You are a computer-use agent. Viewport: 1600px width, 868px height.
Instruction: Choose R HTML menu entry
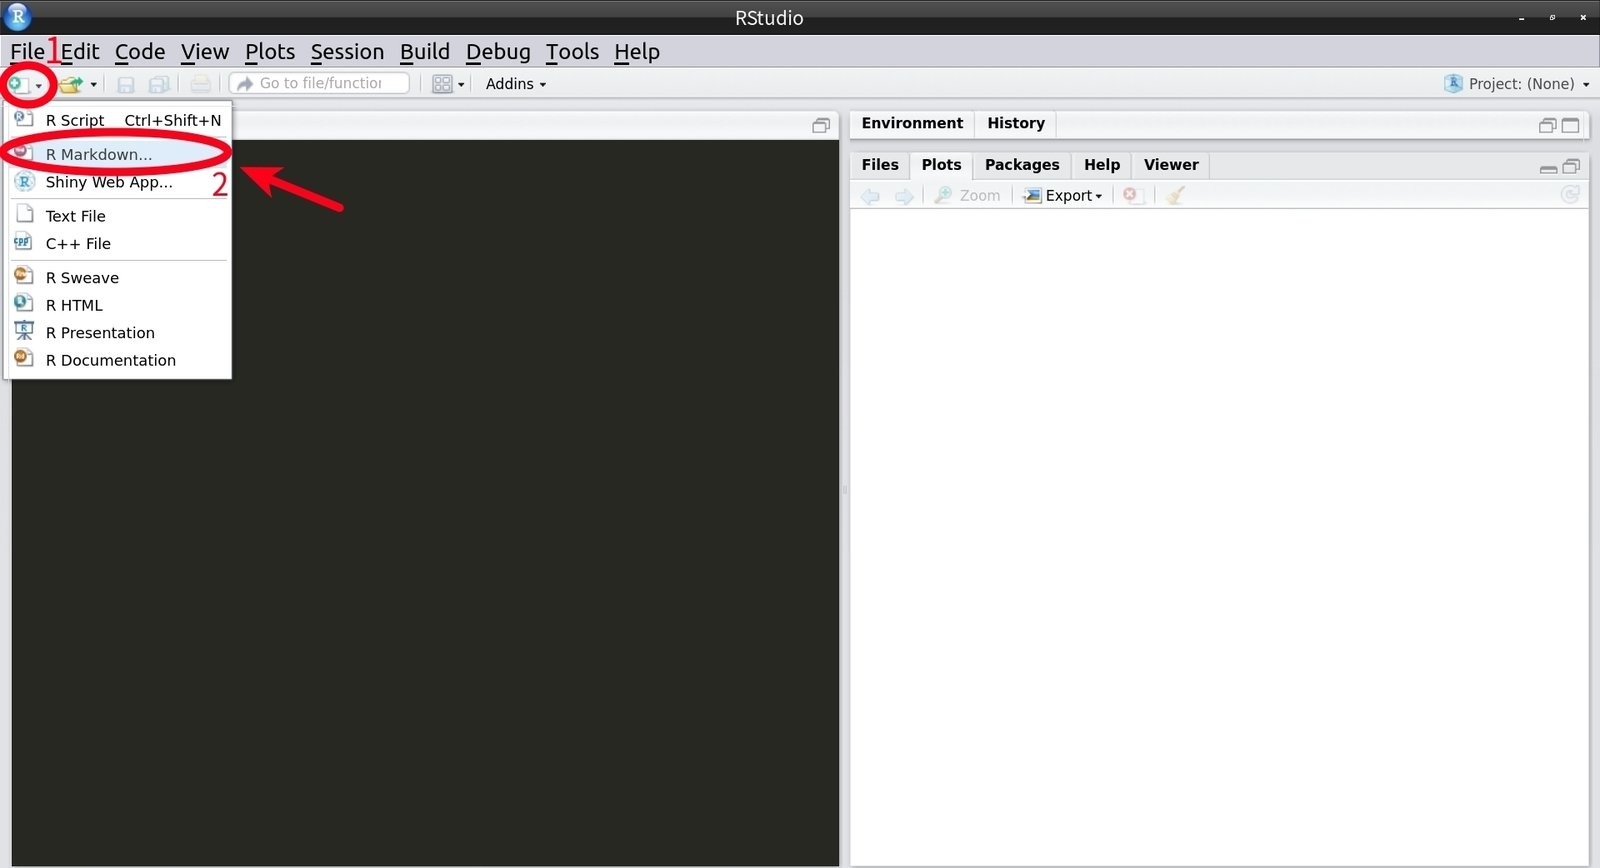coord(119,305)
